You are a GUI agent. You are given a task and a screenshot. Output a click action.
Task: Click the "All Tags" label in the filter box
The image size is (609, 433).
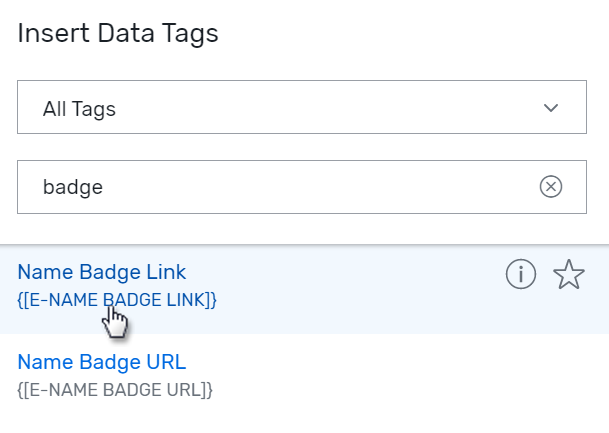[x=79, y=109]
